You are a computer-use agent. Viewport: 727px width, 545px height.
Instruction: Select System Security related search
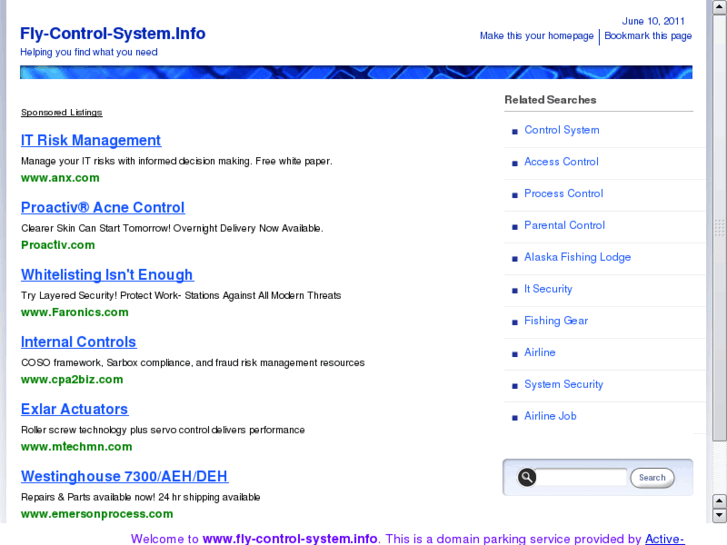click(563, 384)
